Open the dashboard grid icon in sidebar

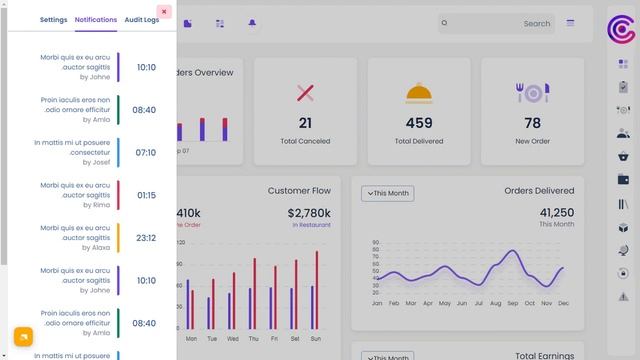[623, 64]
